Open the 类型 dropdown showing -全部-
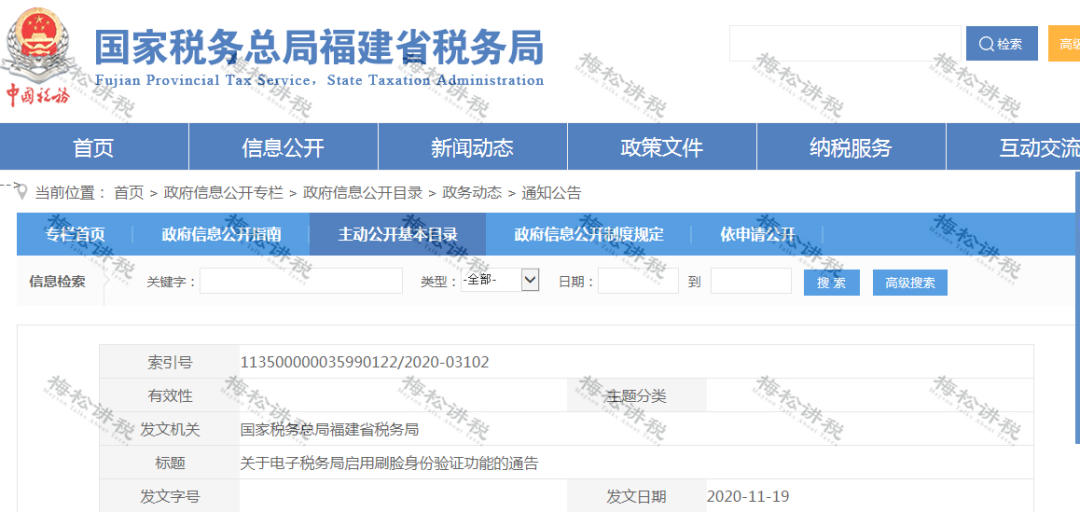The height and width of the screenshot is (512, 1080). (x=499, y=280)
